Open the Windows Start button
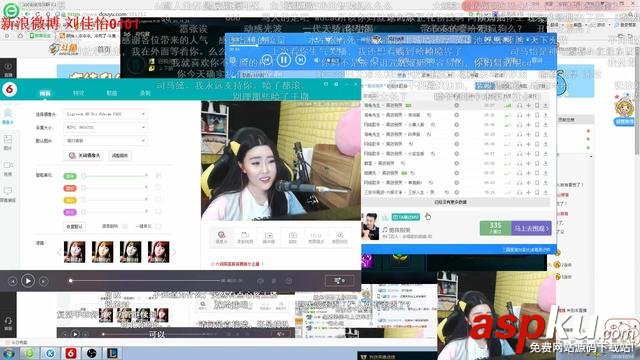 coord(9,353)
